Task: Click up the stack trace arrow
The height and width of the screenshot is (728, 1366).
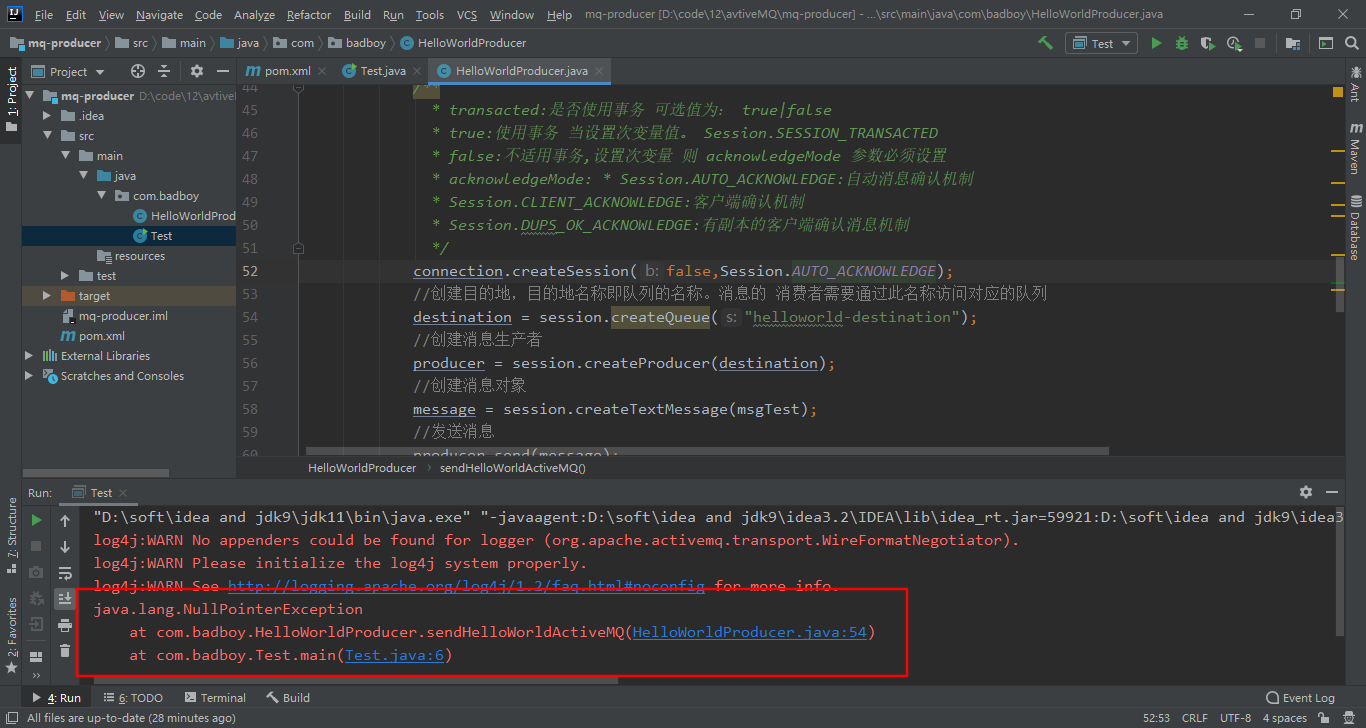Action: tap(65, 520)
